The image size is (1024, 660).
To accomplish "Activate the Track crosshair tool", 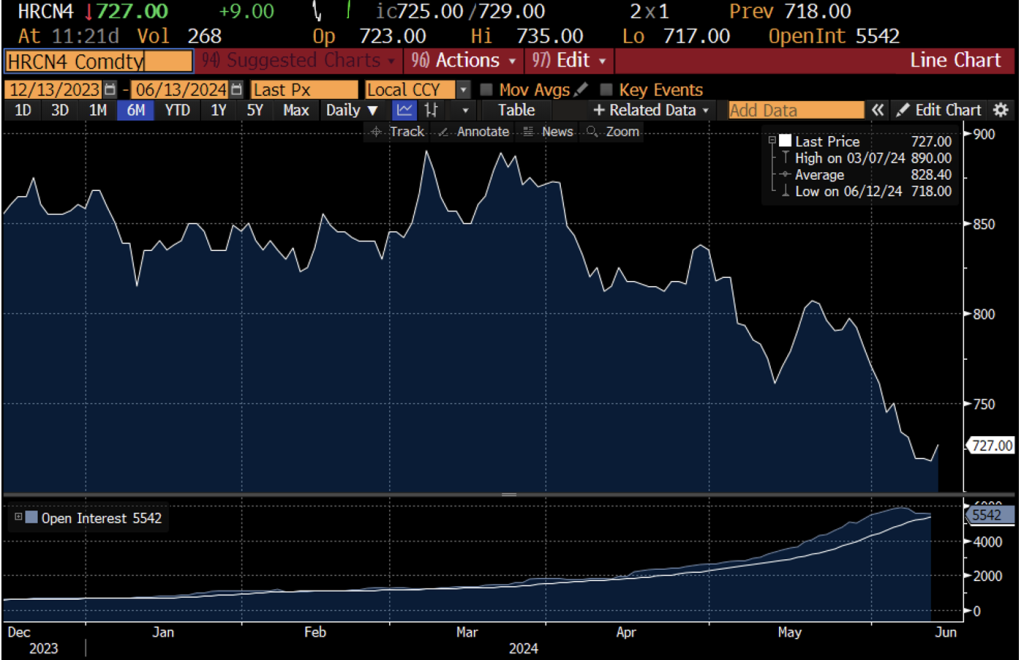I will pyautogui.click(x=397, y=132).
